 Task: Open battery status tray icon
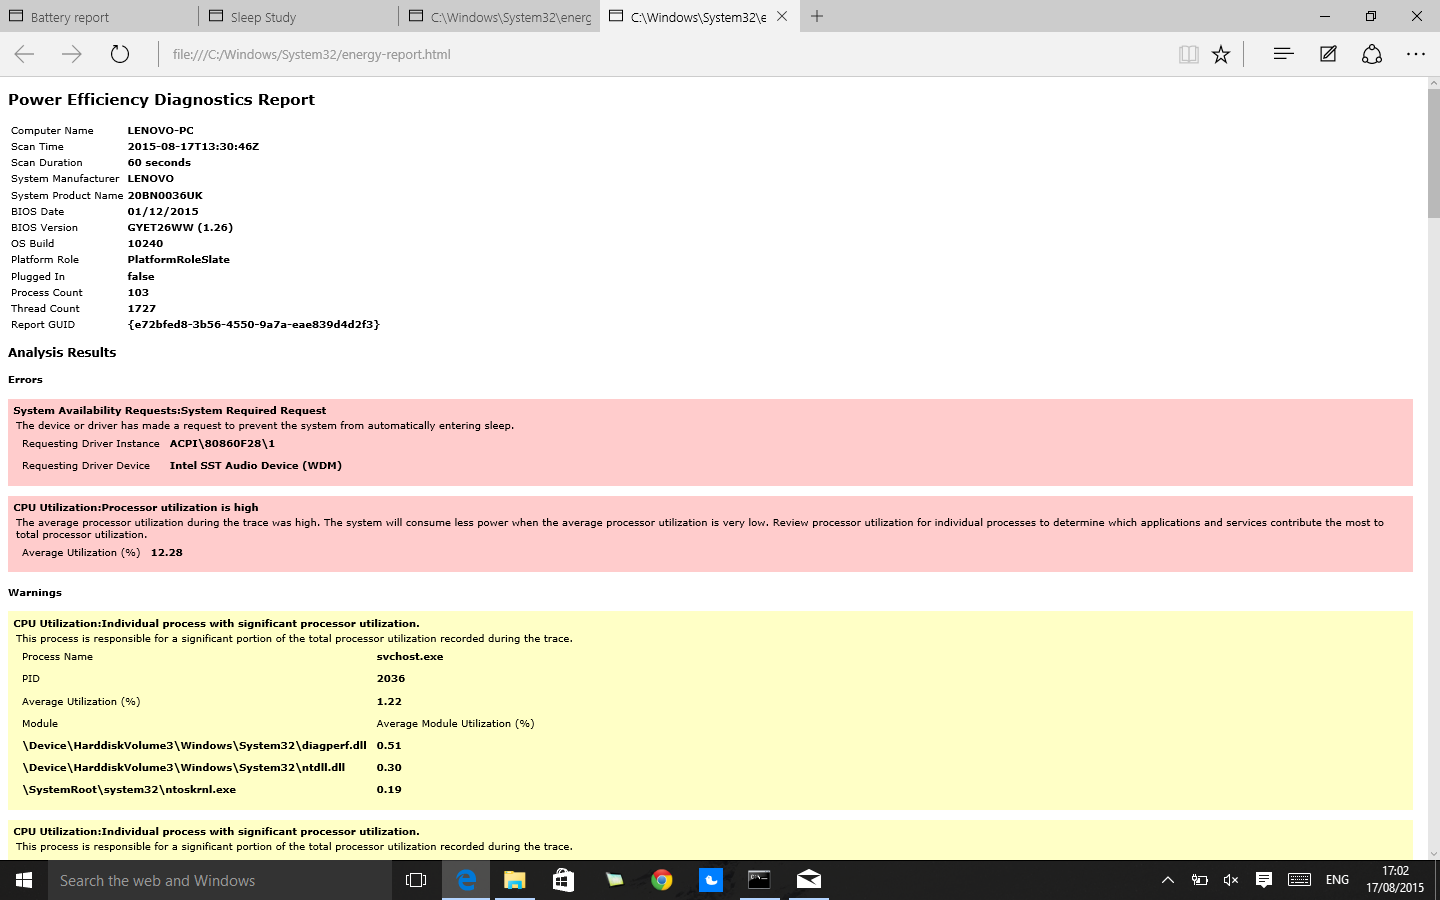pos(1199,880)
